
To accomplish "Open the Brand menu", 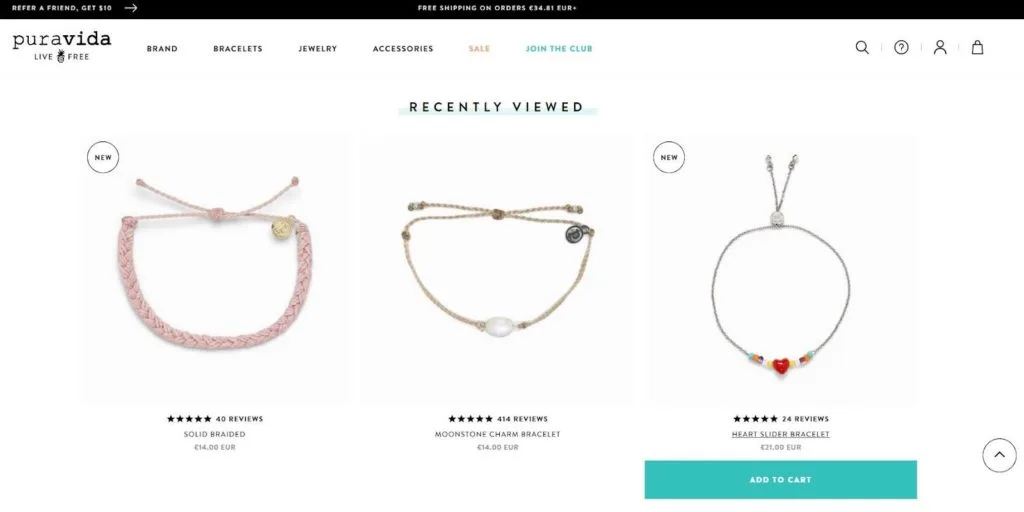I will point(162,48).
